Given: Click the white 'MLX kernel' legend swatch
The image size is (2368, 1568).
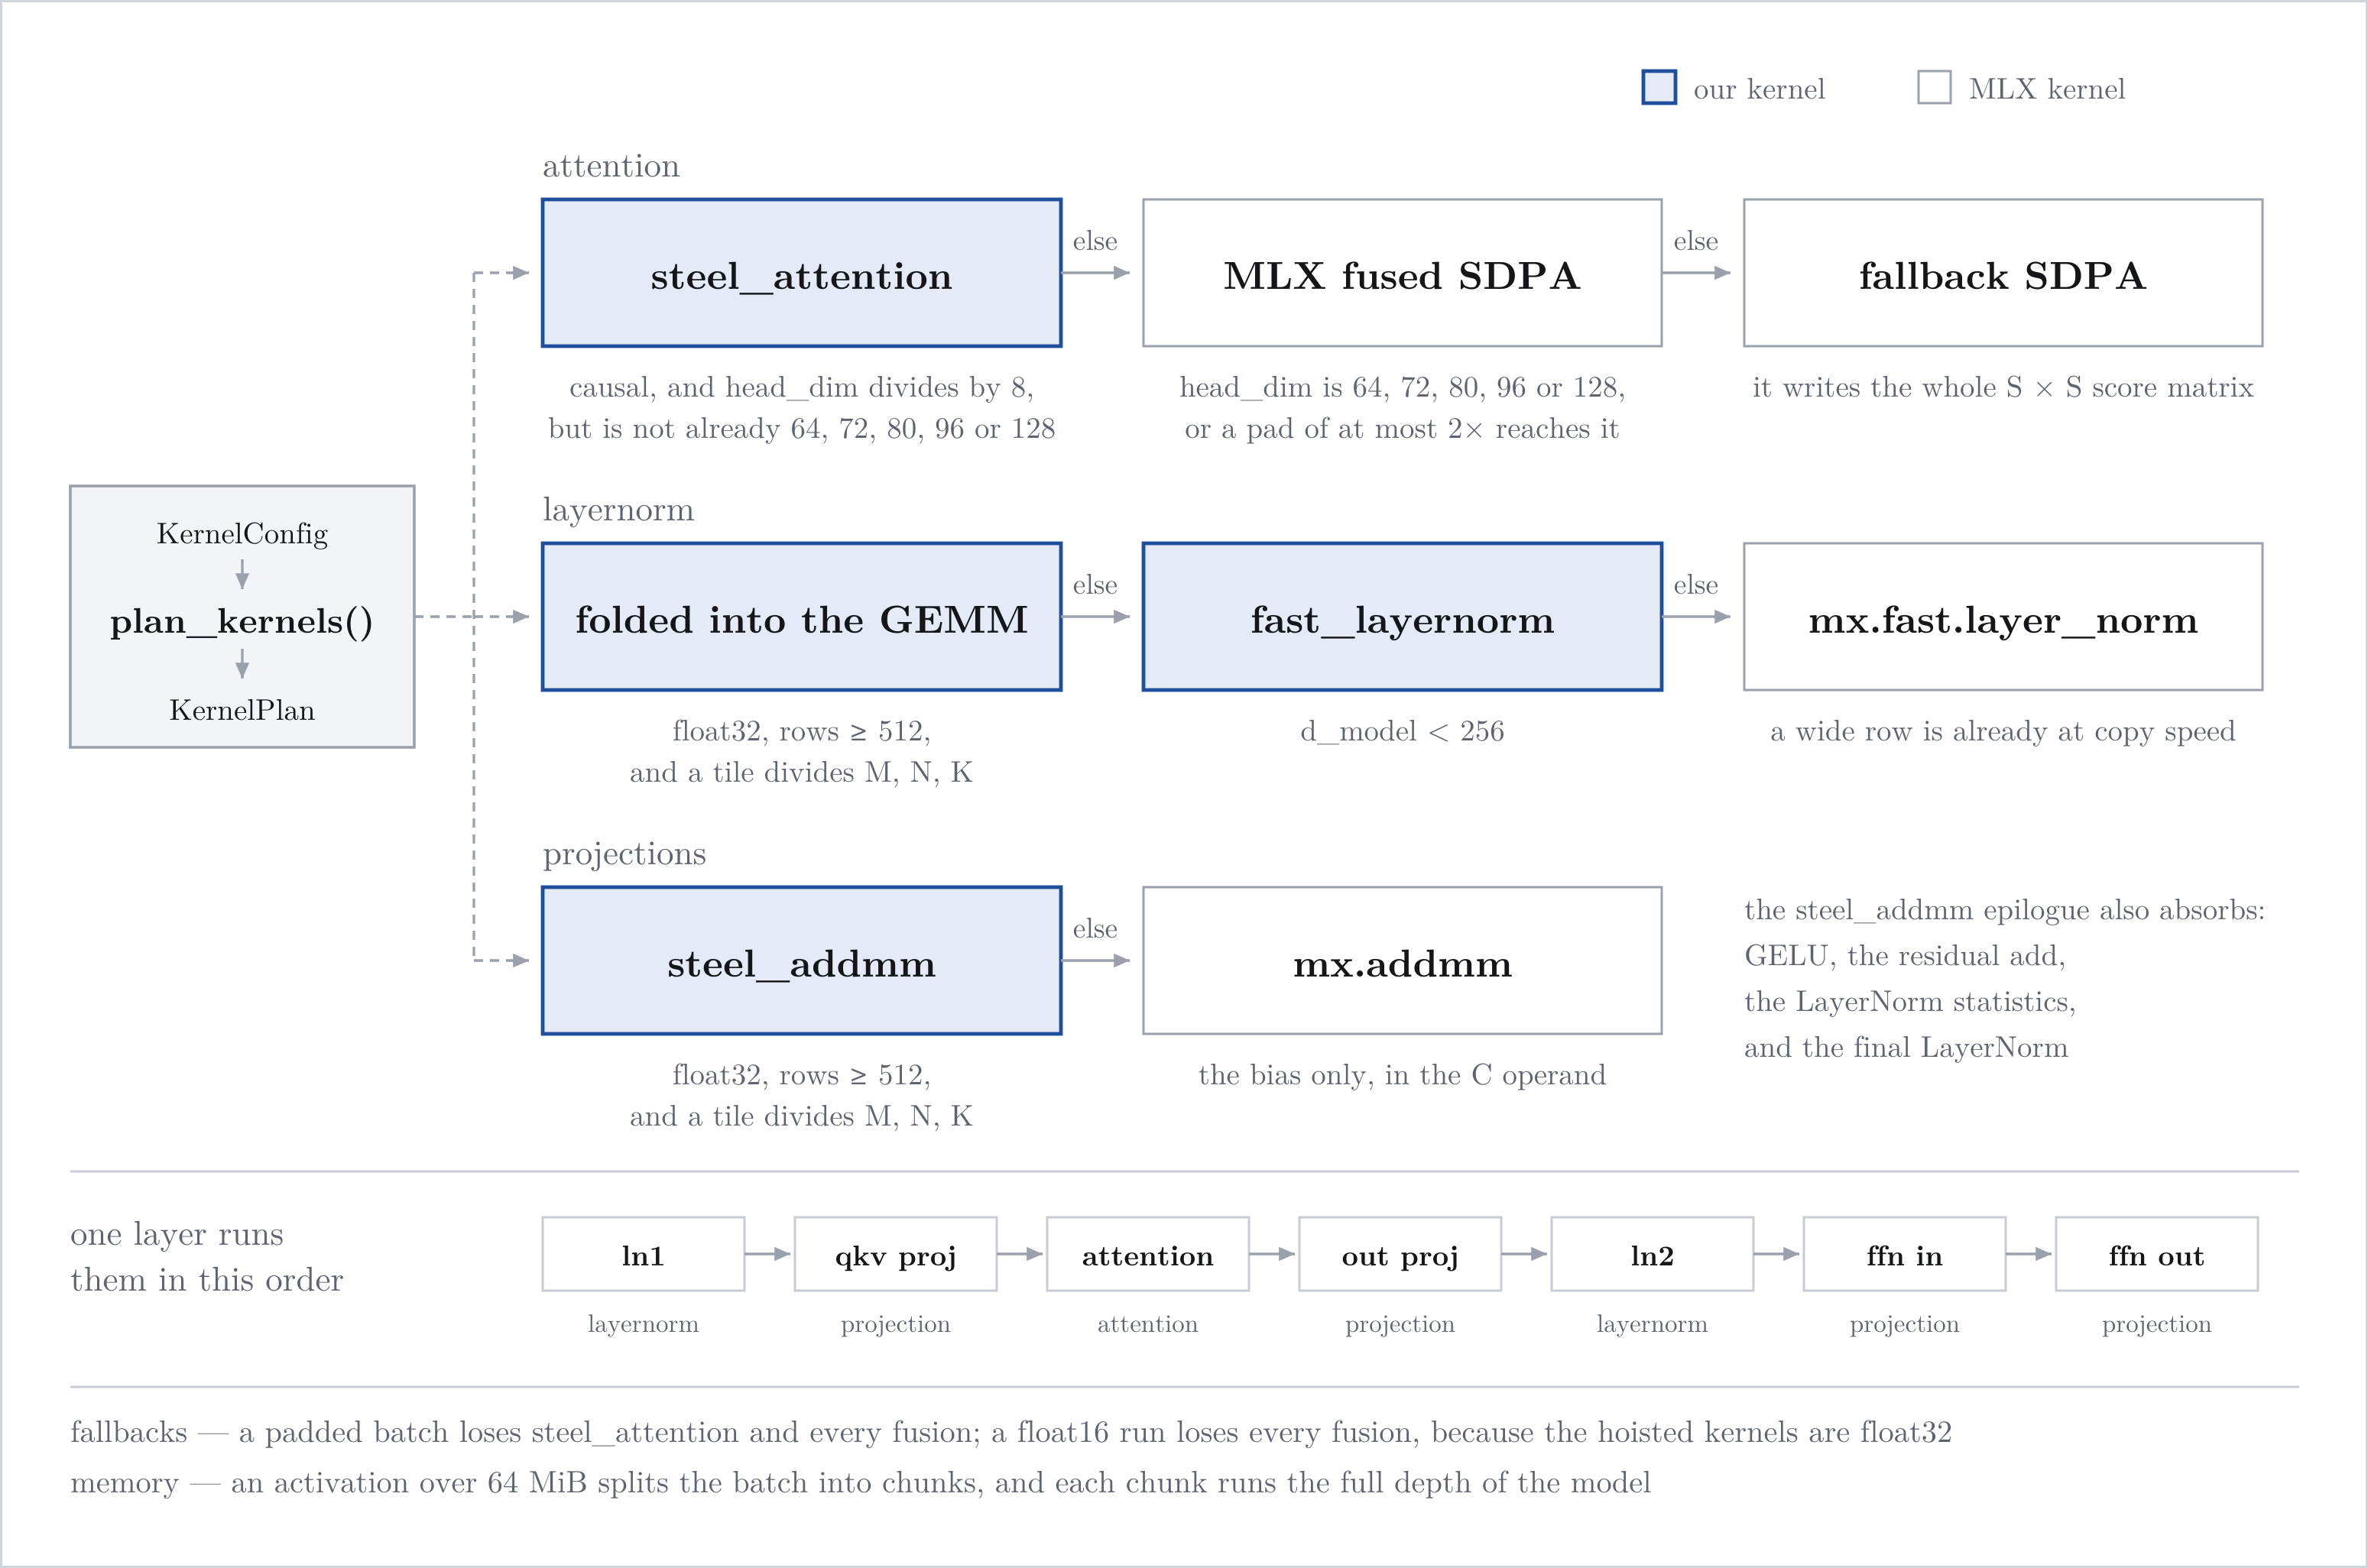Looking at the screenshot, I should pyautogui.click(x=1934, y=87).
